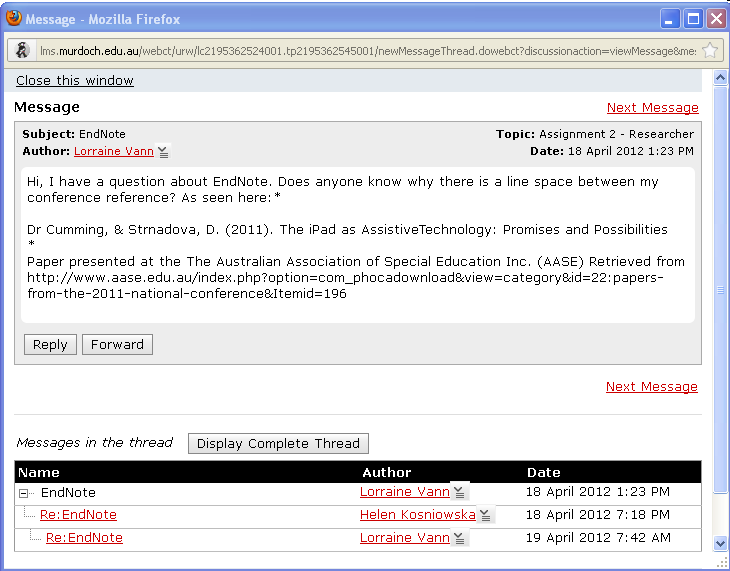The width and height of the screenshot is (730, 571).
Task: Click the Close this window link
Action: pyautogui.click(x=75, y=81)
